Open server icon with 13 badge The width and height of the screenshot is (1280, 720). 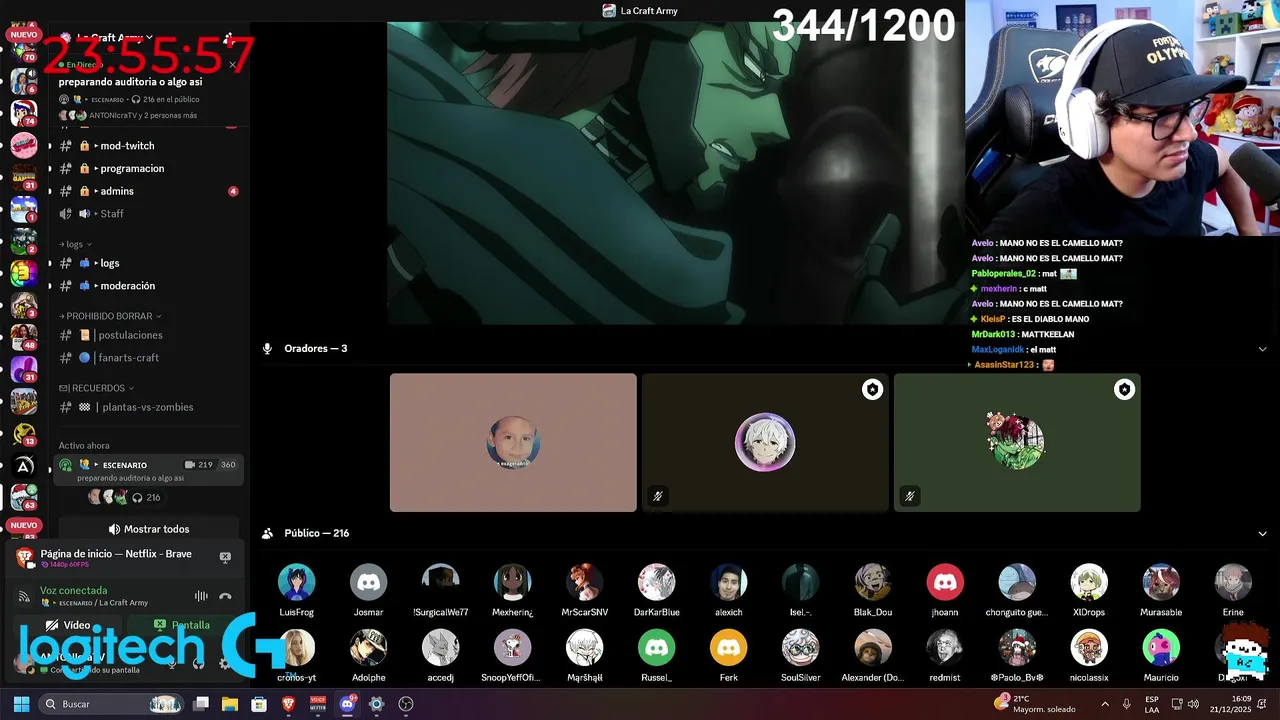24,434
